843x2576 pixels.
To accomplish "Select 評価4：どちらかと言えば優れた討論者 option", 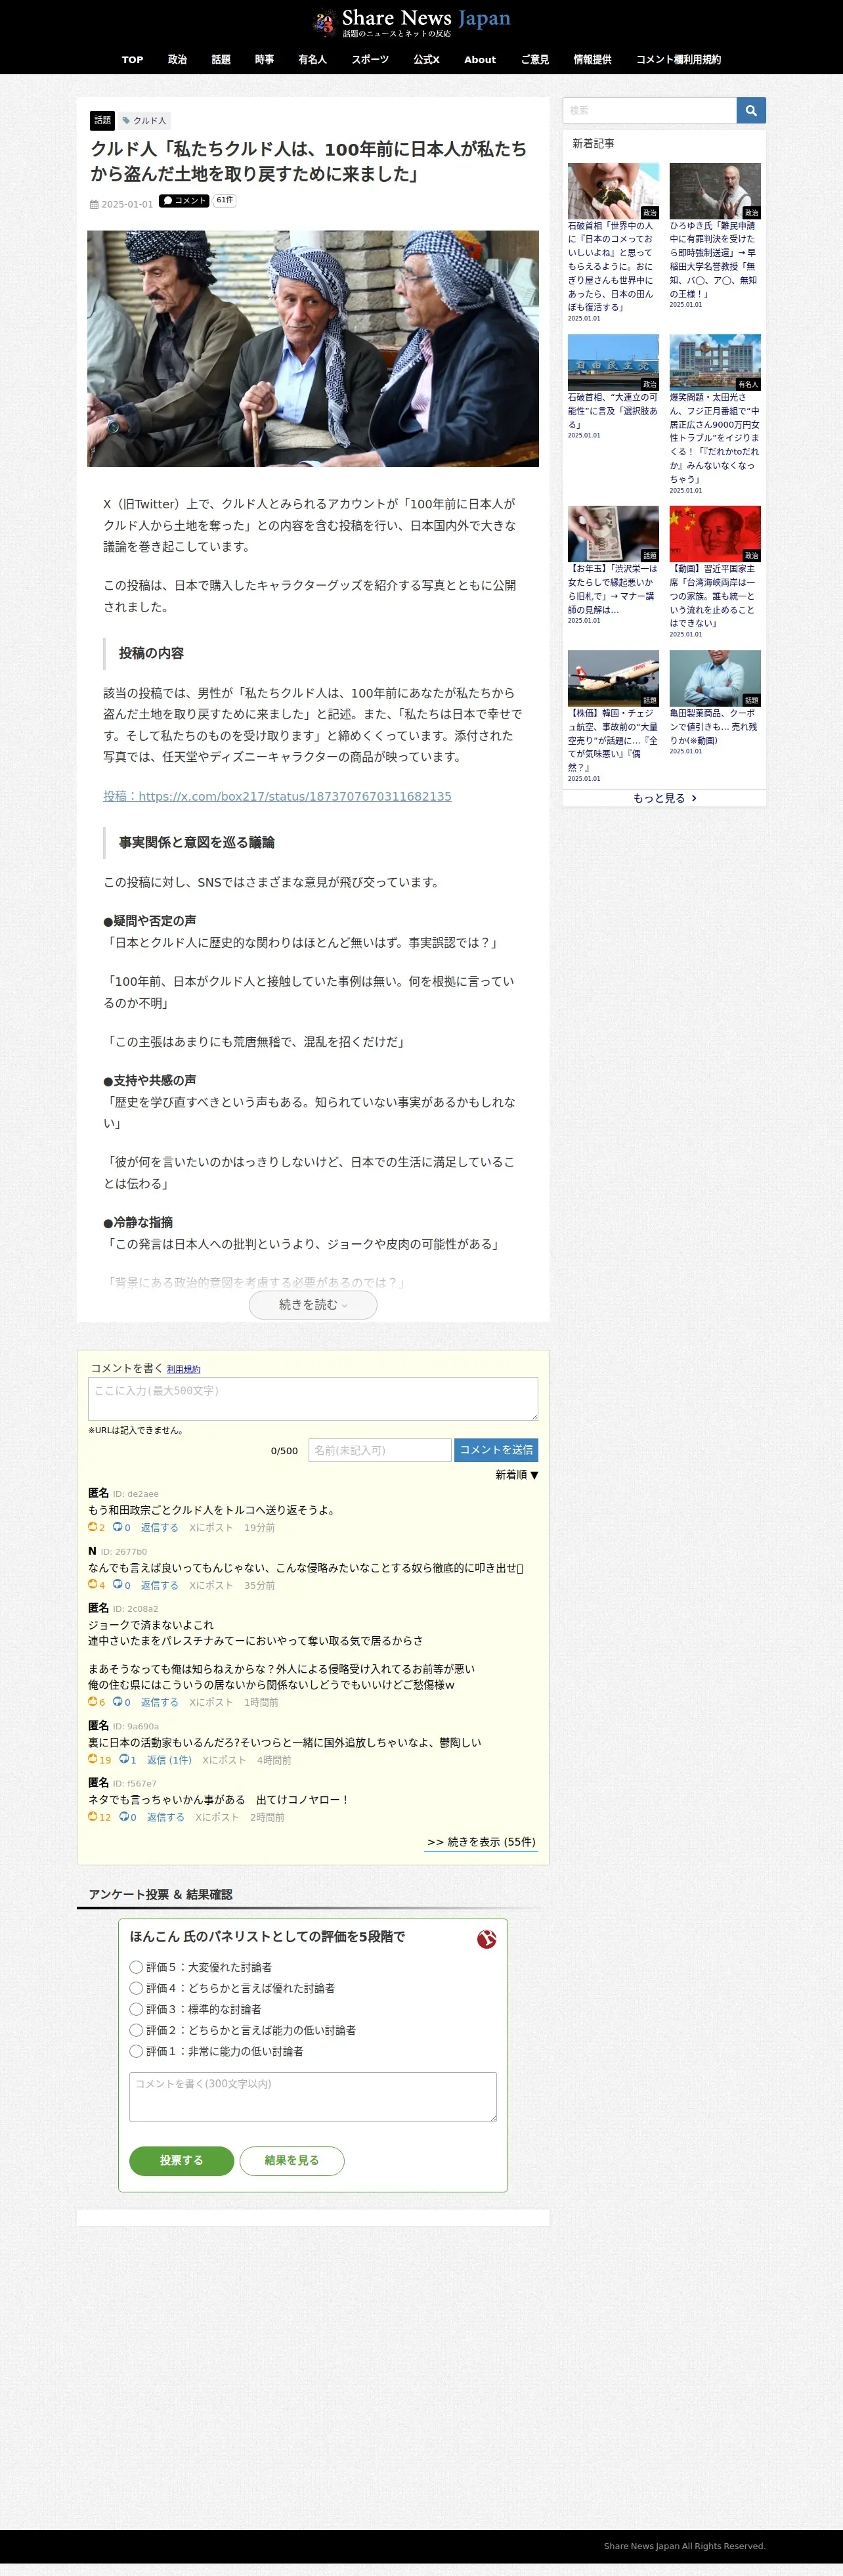I will (136, 1988).
